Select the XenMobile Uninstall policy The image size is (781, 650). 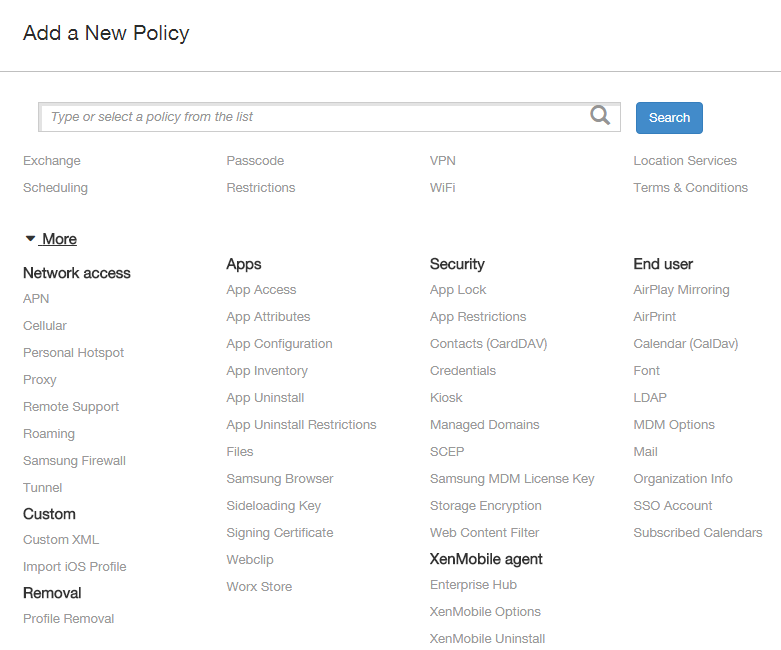[x=487, y=639]
